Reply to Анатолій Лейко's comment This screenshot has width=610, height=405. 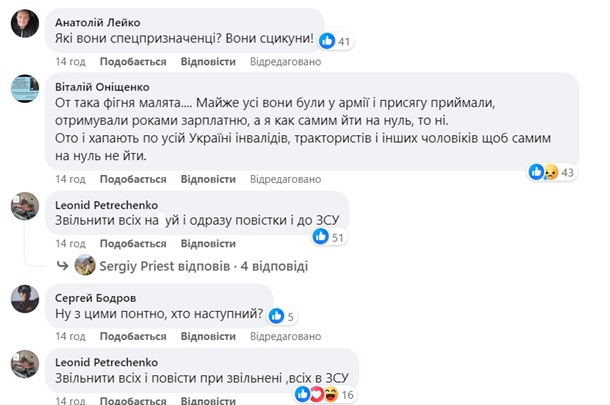pos(208,62)
